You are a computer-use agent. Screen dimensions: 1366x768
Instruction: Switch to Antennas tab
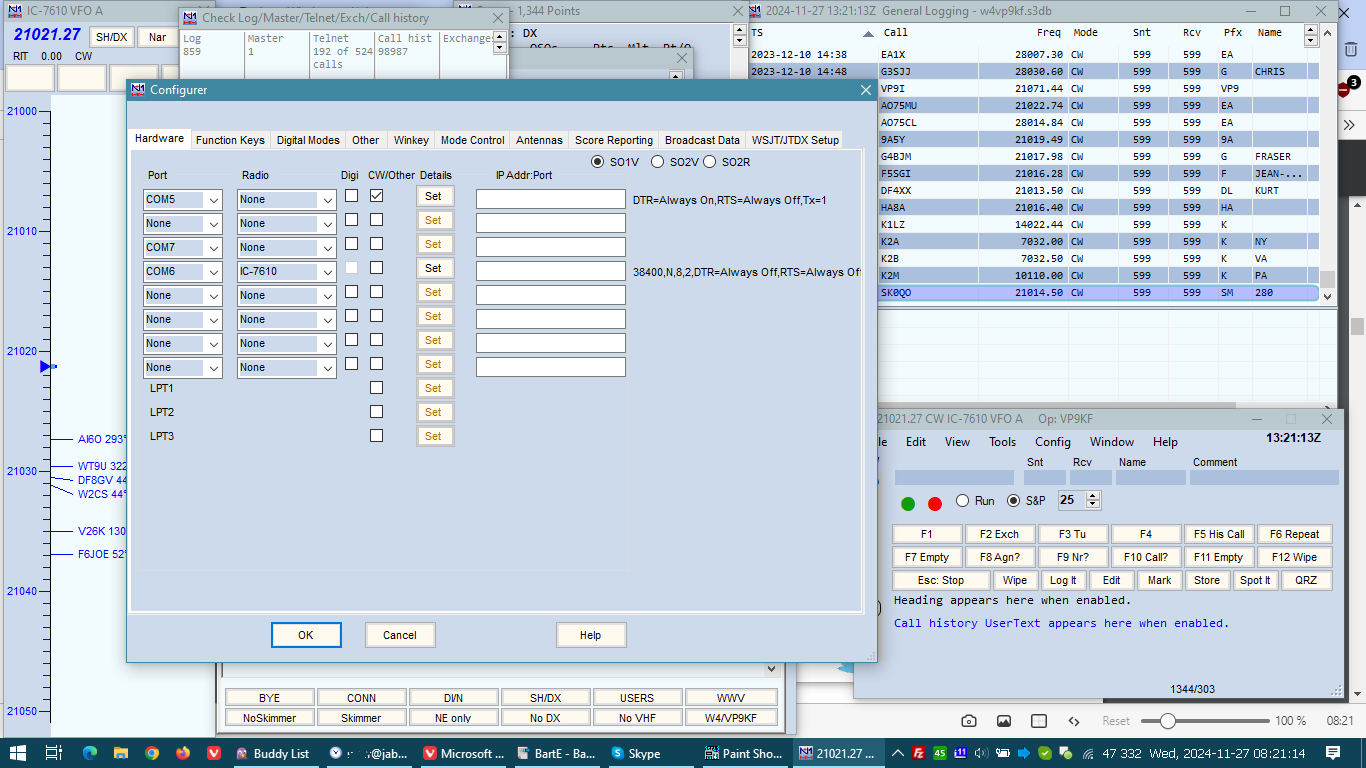tap(539, 140)
